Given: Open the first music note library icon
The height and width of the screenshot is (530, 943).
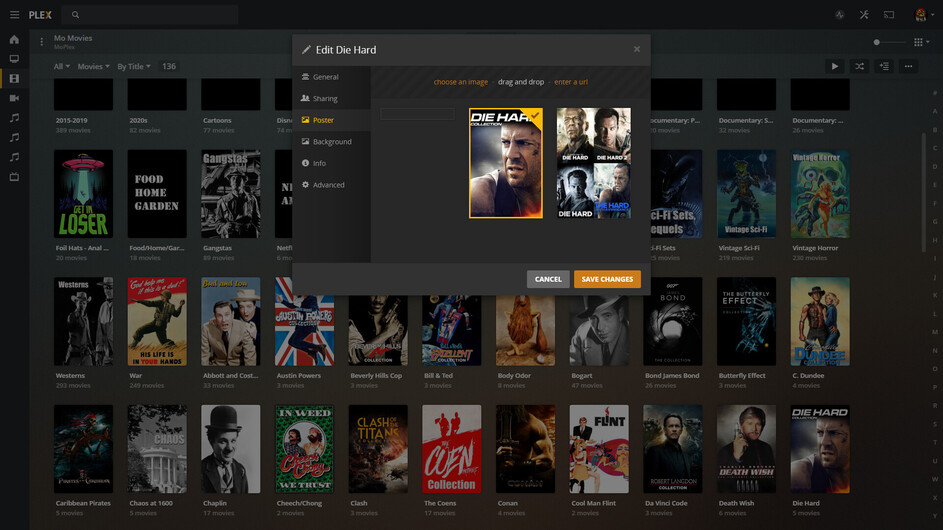Looking at the screenshot, I should pyautogui.click(x=14, y=118).
